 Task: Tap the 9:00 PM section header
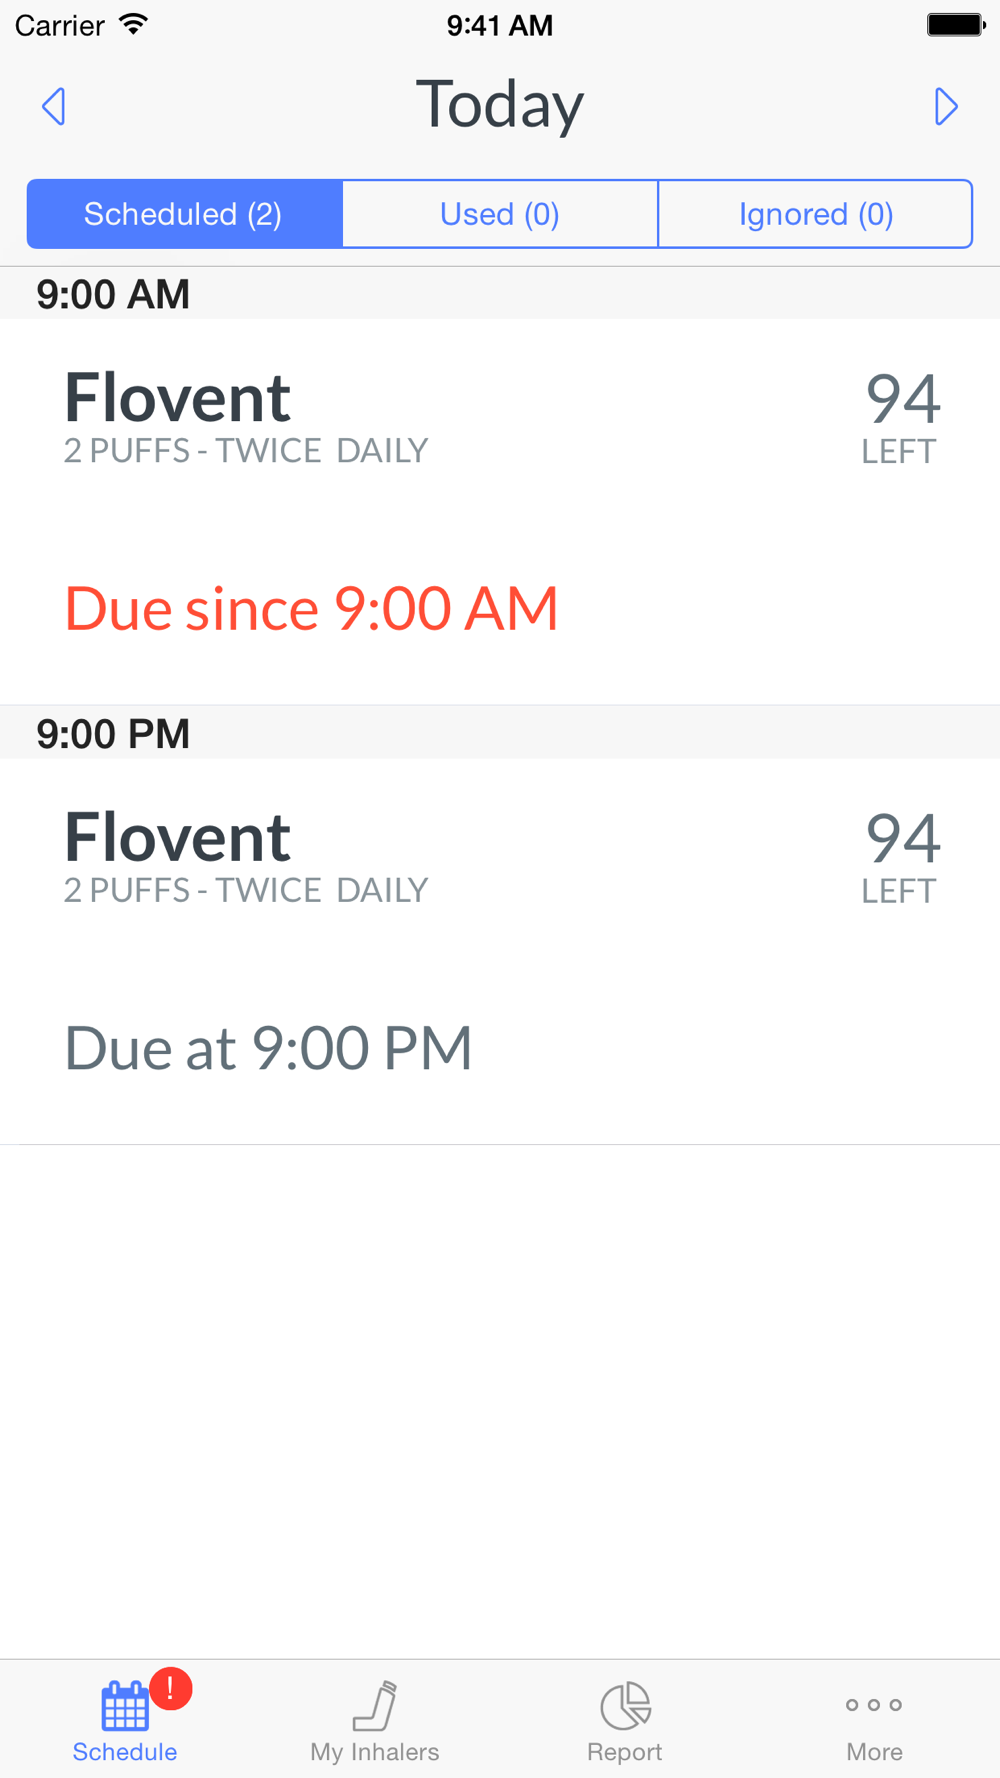[x=113, y=733]
